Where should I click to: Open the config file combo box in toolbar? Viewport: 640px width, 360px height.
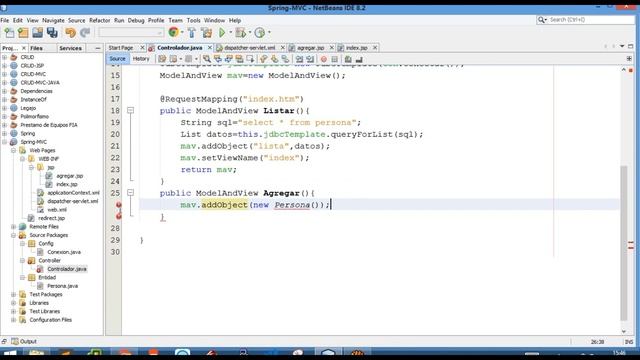point(131,32)
